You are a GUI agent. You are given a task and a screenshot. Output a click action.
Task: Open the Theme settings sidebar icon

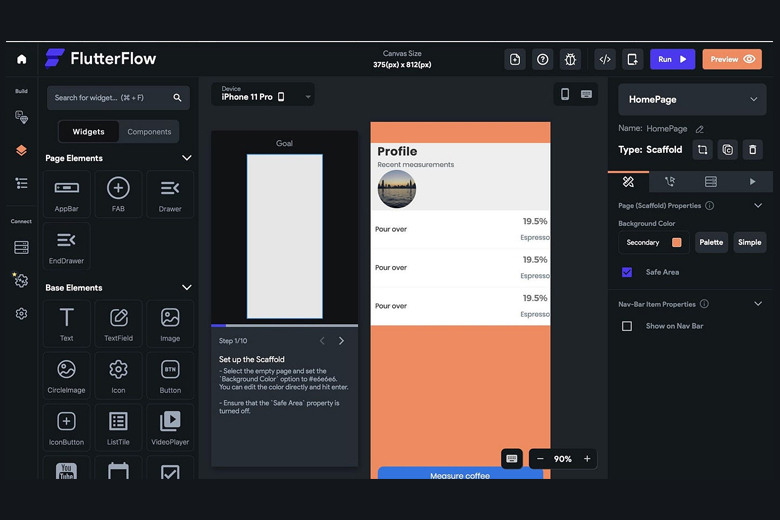point(21,117)
